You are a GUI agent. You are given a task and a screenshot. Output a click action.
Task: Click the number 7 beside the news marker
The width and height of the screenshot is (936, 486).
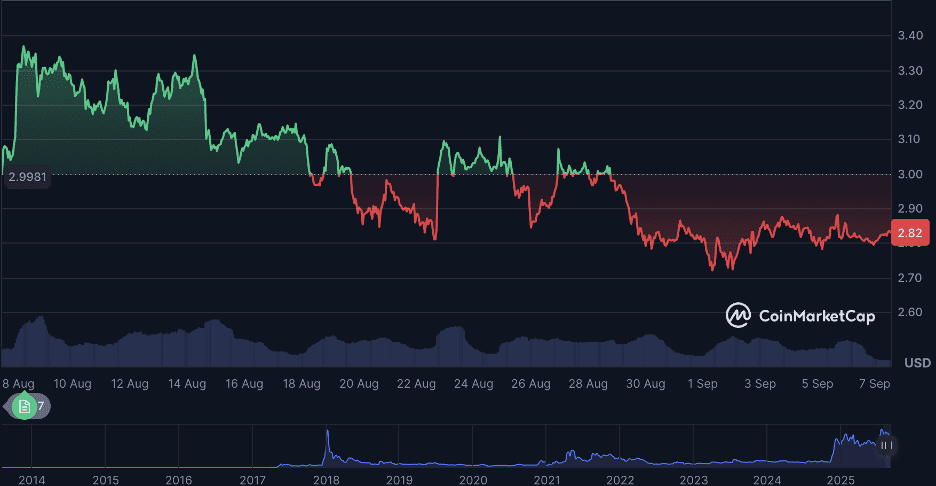click(41, 406)
